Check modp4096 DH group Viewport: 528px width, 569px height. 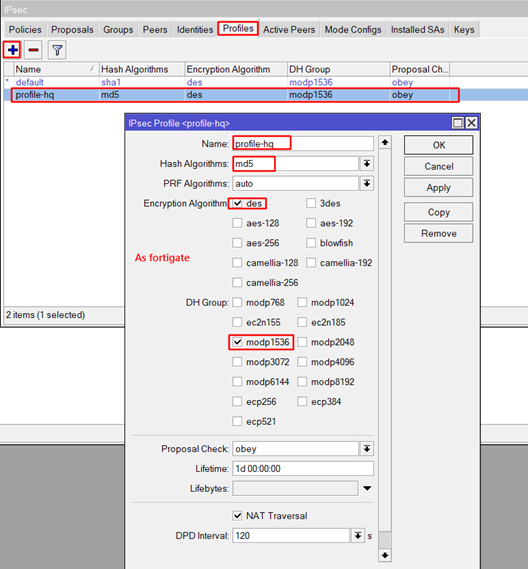[302, 362]
